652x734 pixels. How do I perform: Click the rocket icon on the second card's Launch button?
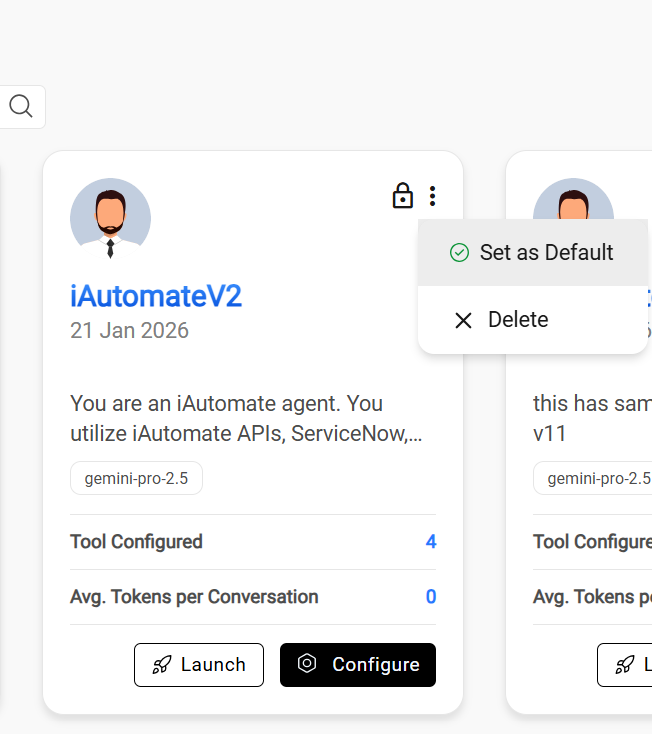point(625,665)
